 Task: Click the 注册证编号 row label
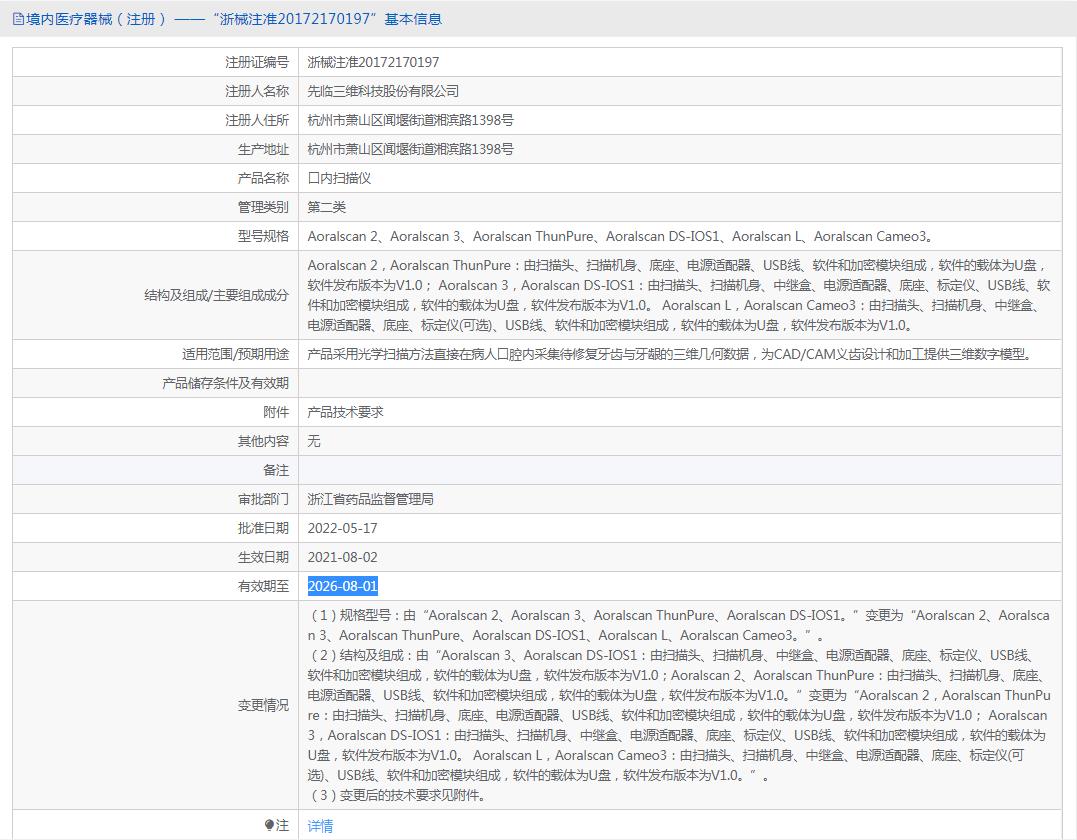point(257,63)
